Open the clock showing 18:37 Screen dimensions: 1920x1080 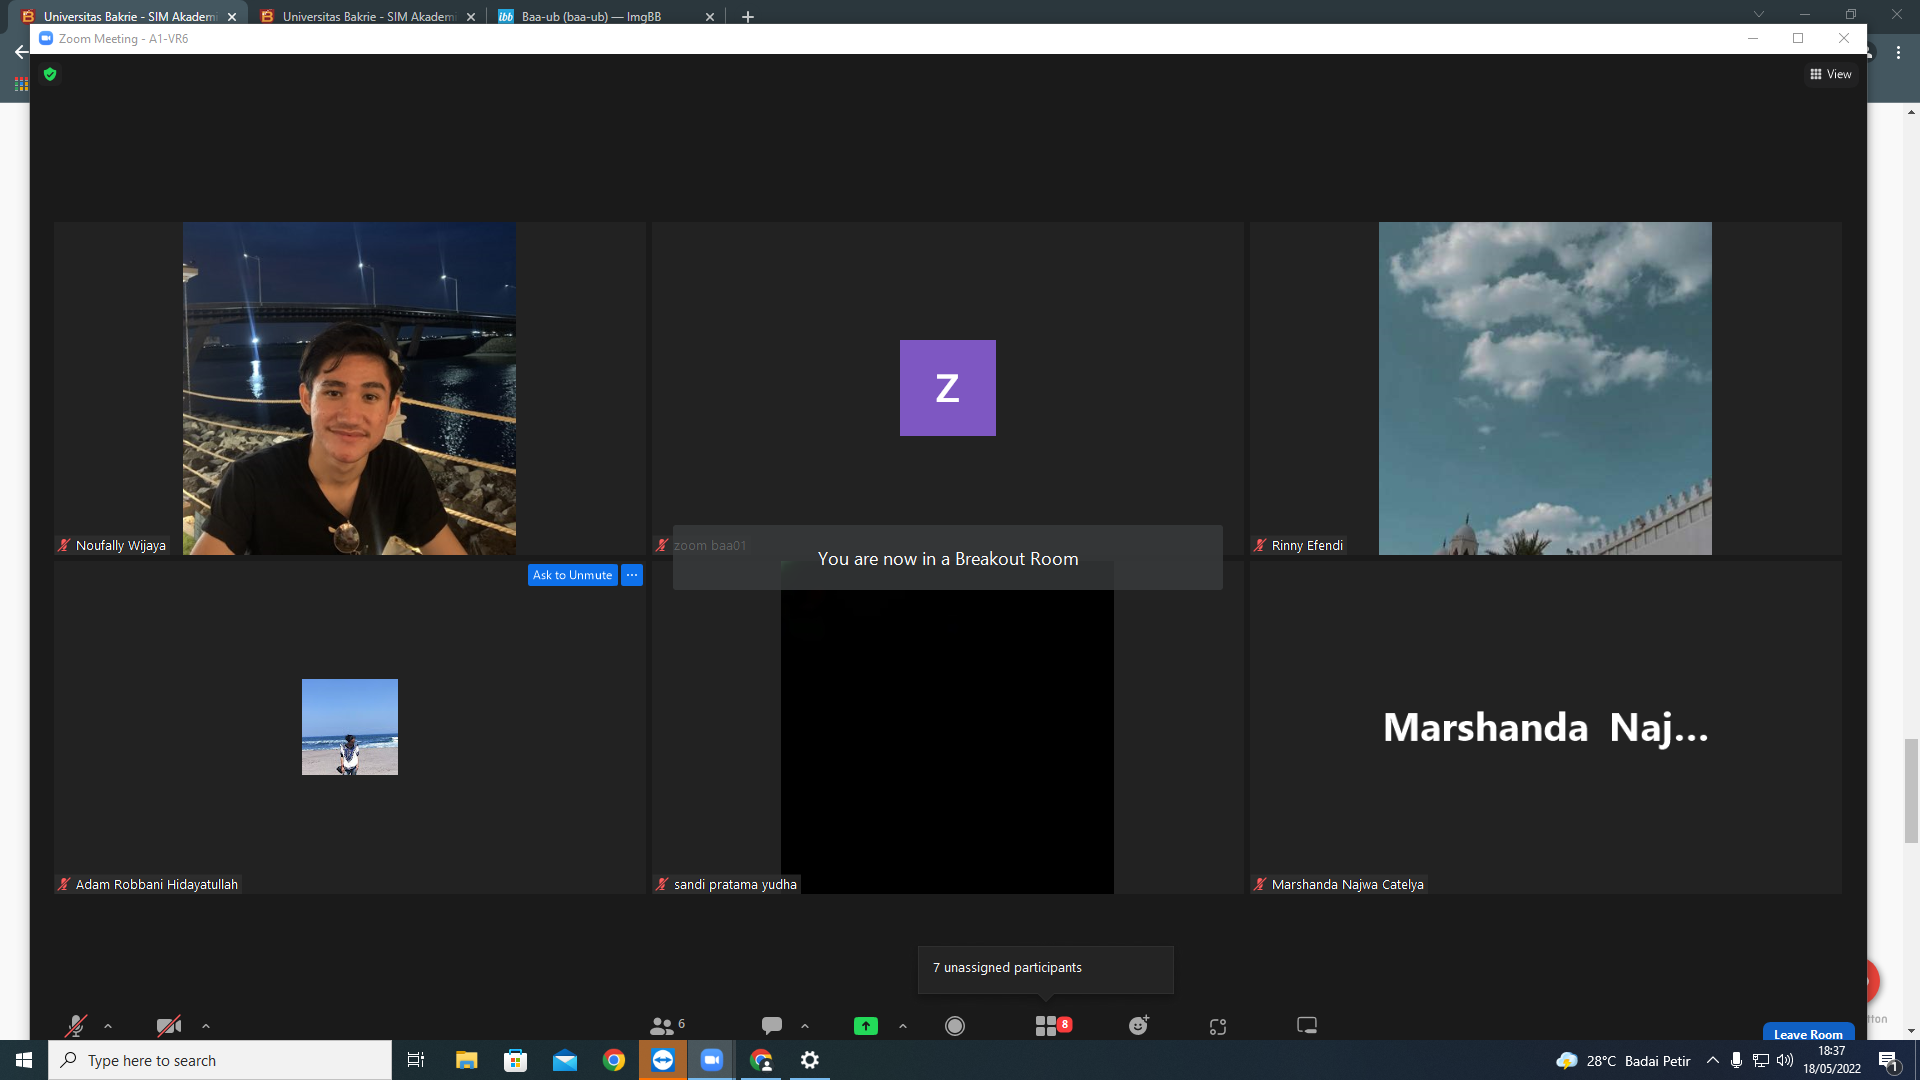pos(1832,1060)
